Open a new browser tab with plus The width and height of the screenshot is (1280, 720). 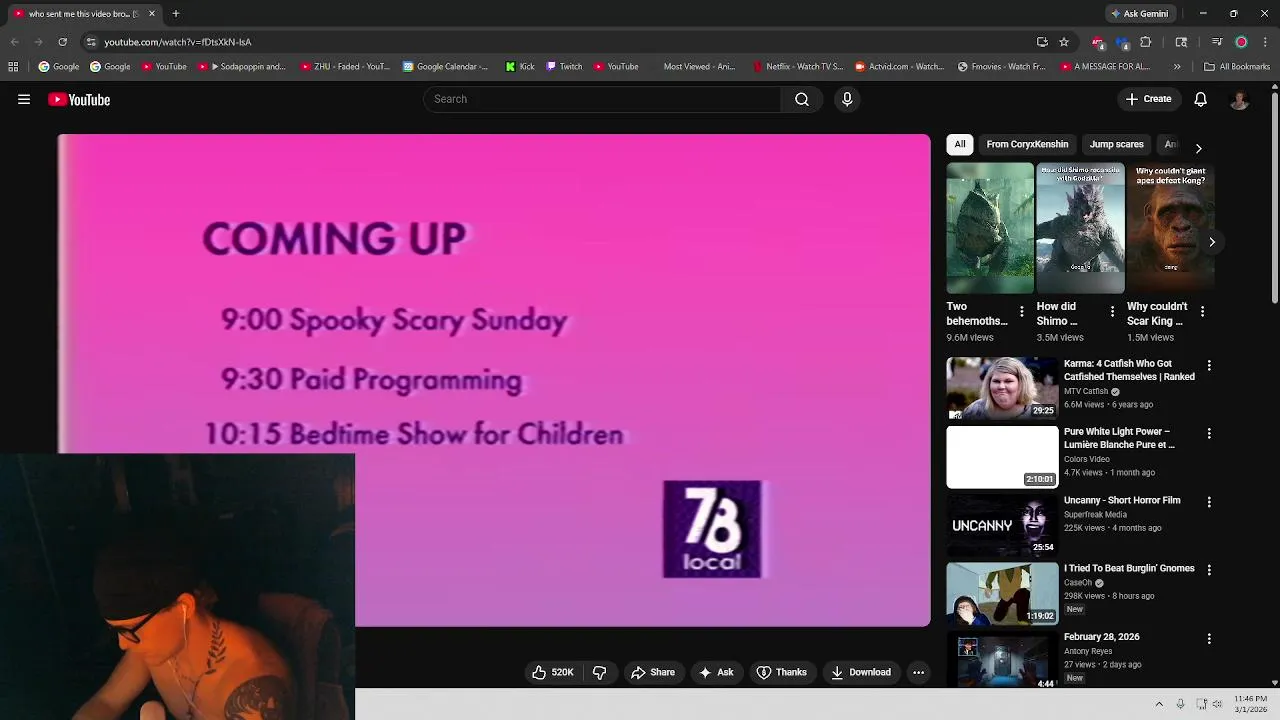click(x=176, y=14)
